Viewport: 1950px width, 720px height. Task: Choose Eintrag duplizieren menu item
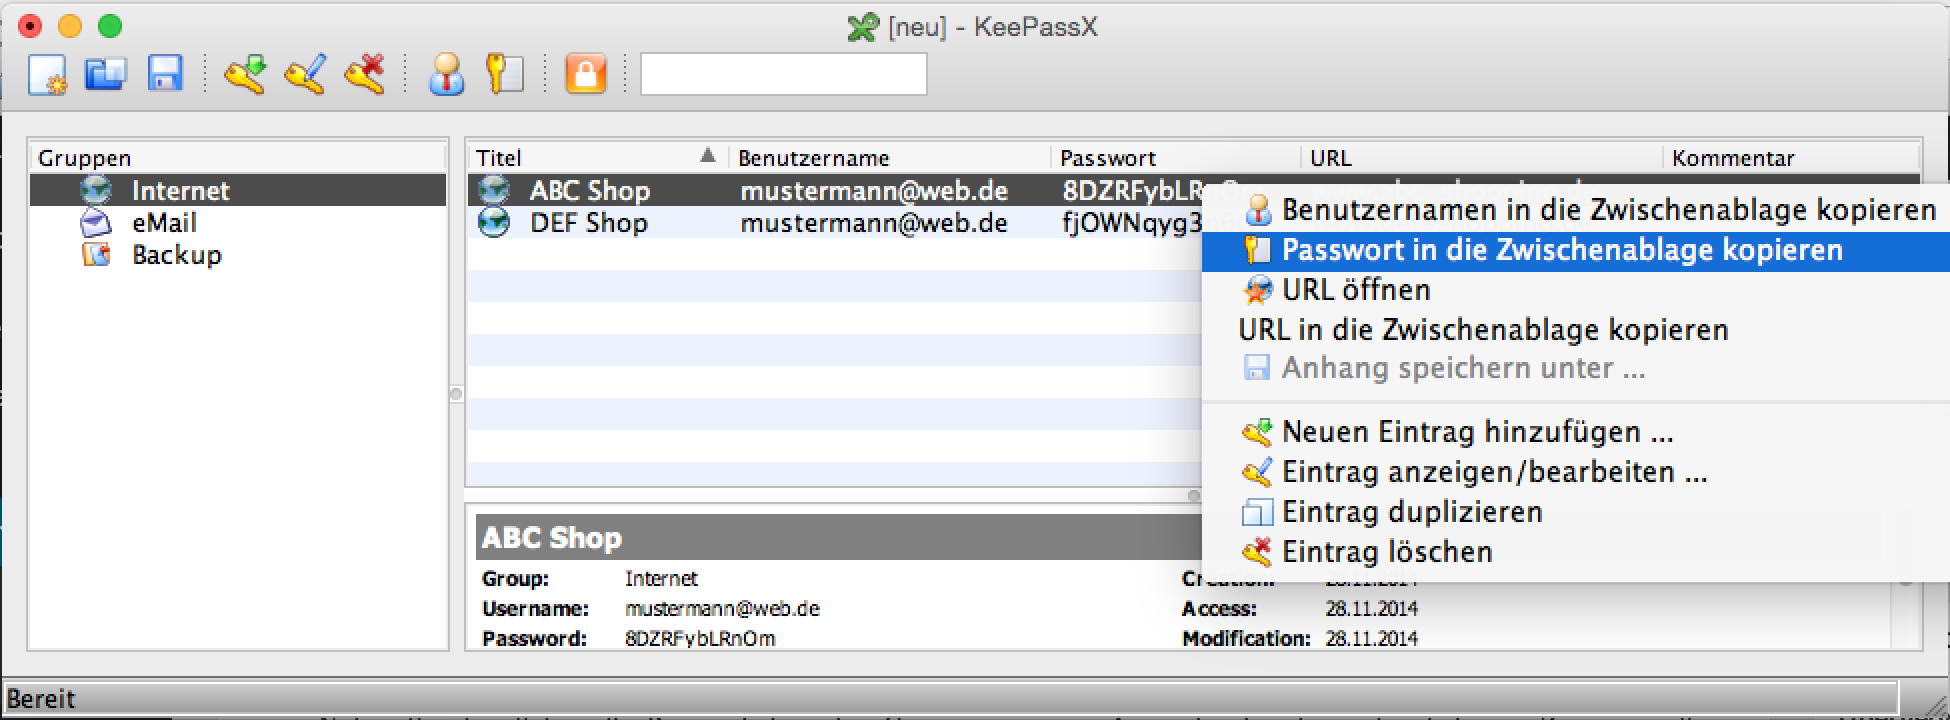pyautogui.click(x=1576, y=512)
